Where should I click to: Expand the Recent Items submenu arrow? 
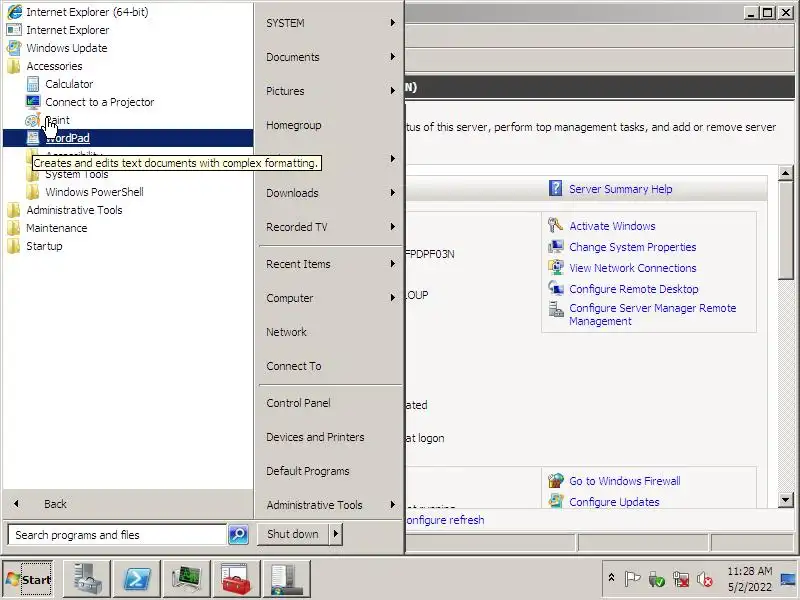click(392, 264)
